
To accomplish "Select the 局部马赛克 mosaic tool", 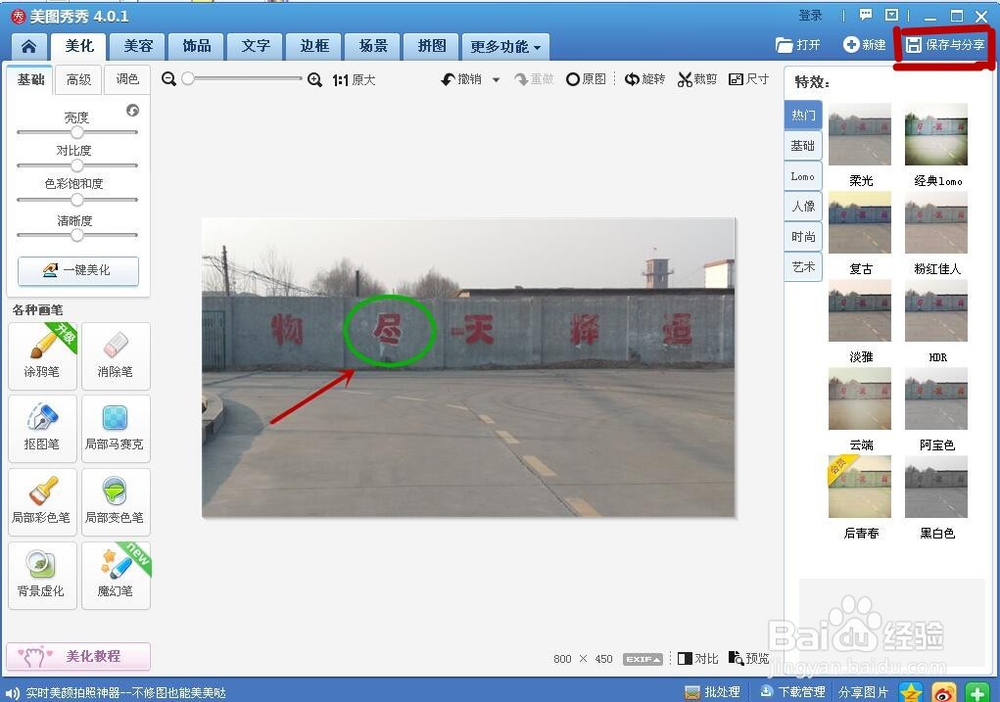I will pos(115,428).
